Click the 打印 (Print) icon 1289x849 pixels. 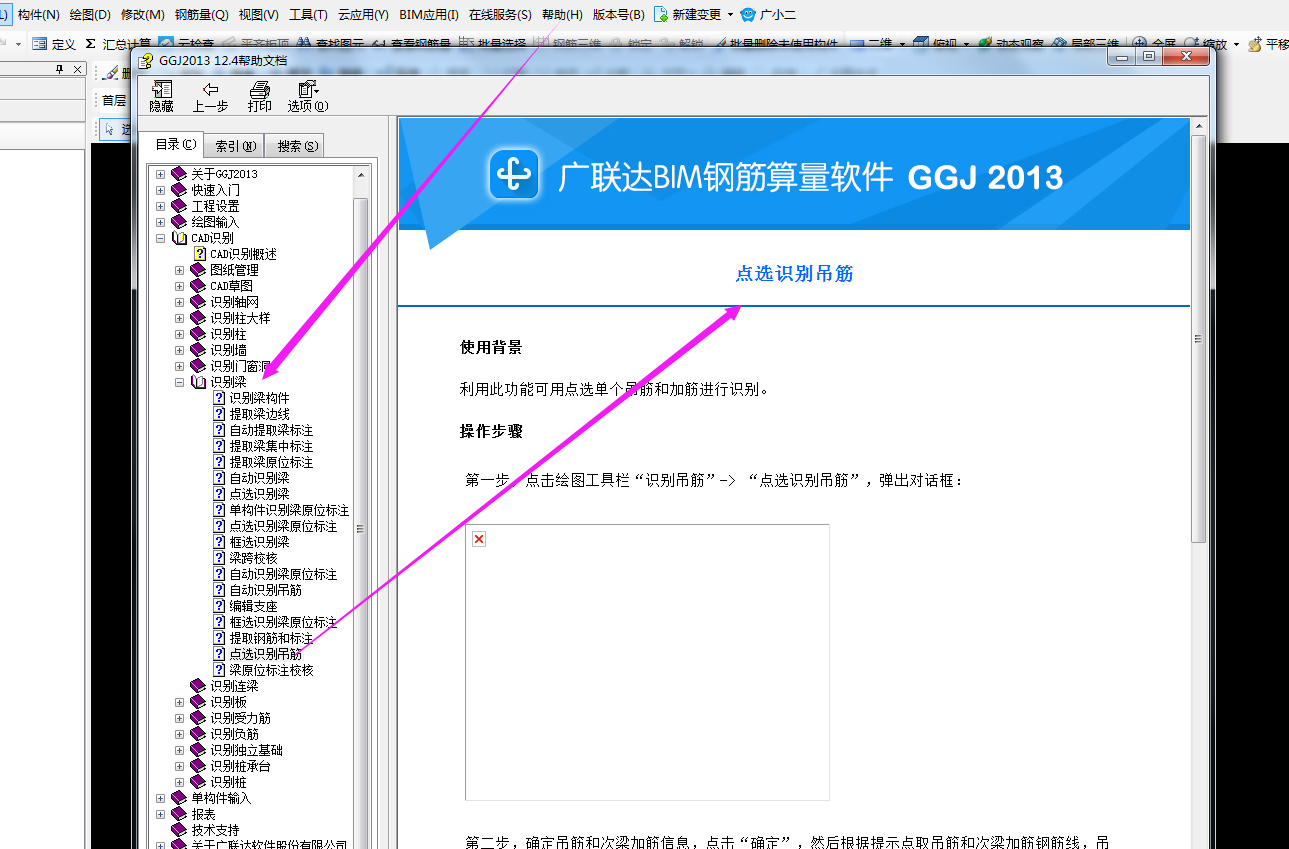point(259,90)
